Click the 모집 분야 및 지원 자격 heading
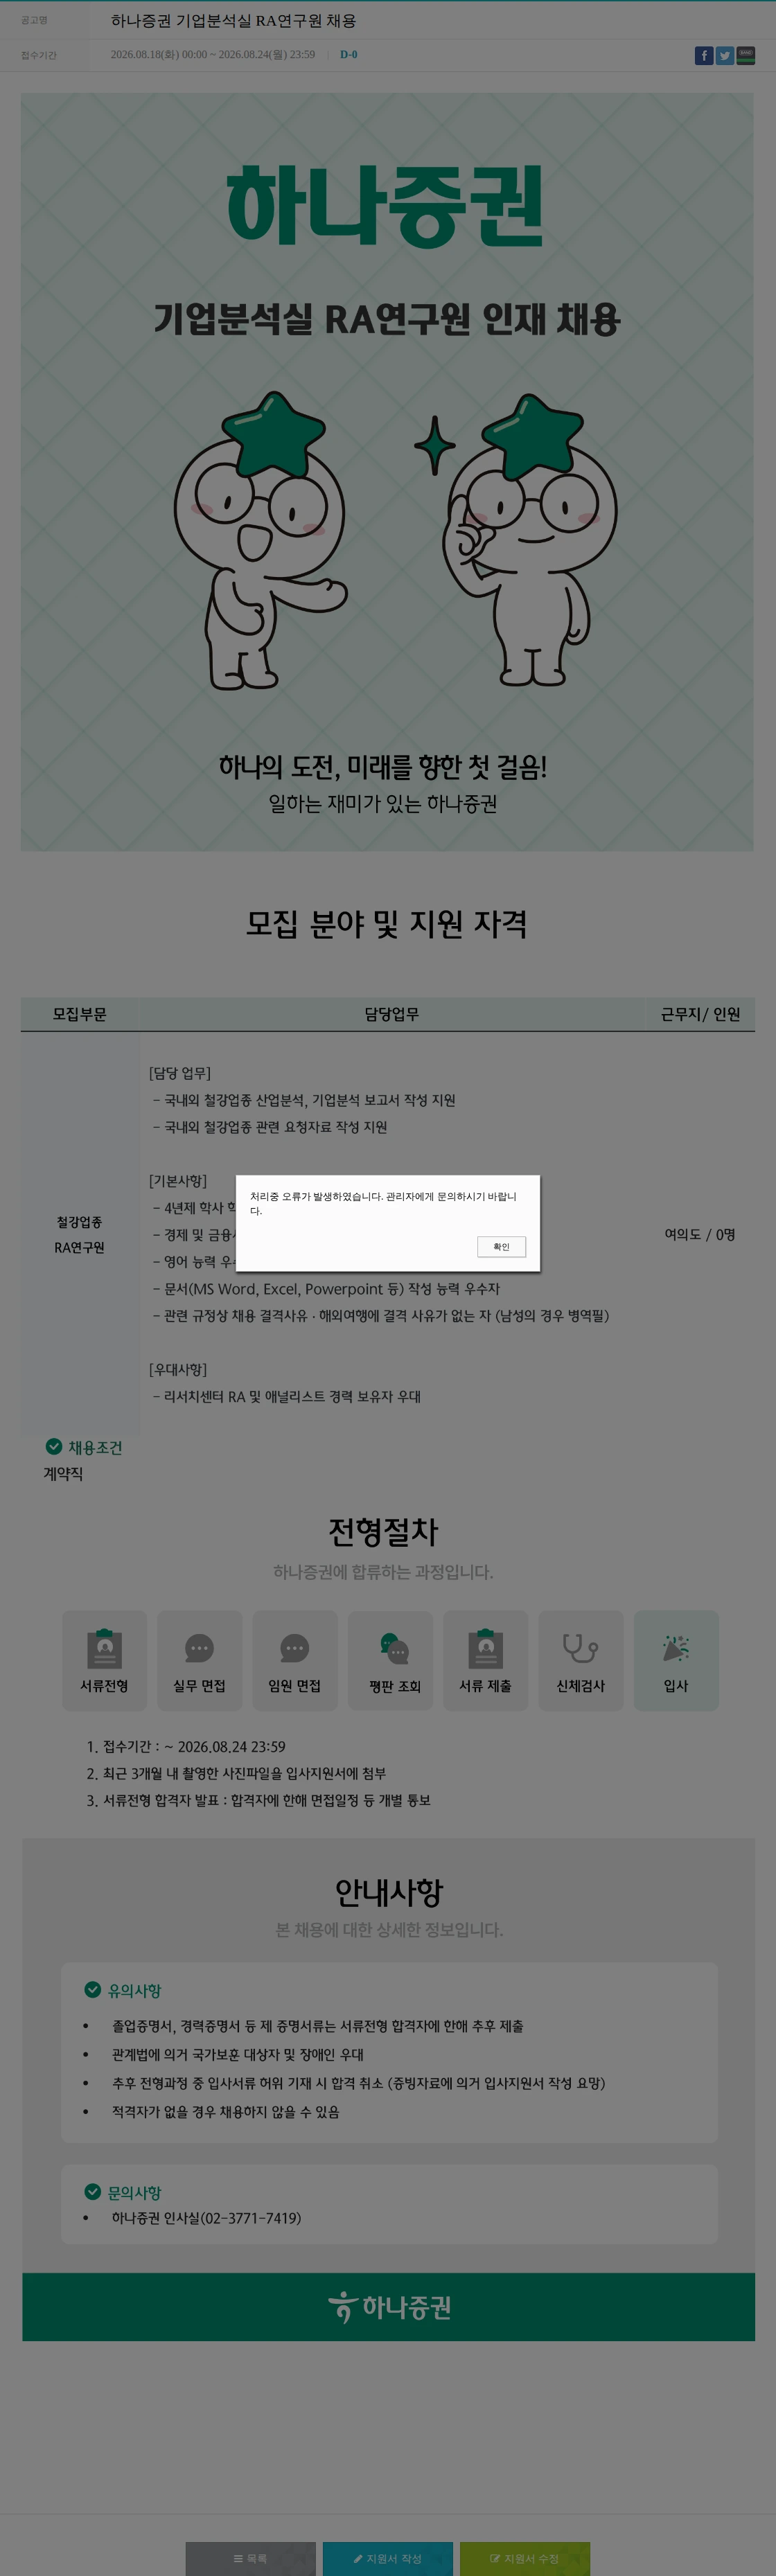This screenshot has height=2576, width=776. point(387,923)
